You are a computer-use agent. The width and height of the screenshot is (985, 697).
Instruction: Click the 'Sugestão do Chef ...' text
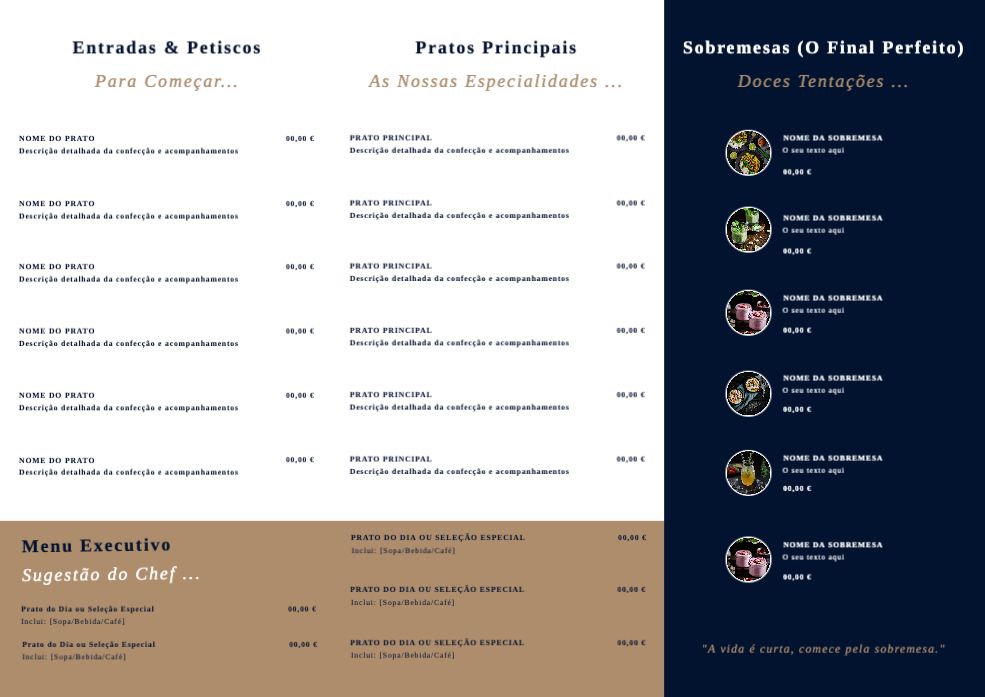[111, 575]
